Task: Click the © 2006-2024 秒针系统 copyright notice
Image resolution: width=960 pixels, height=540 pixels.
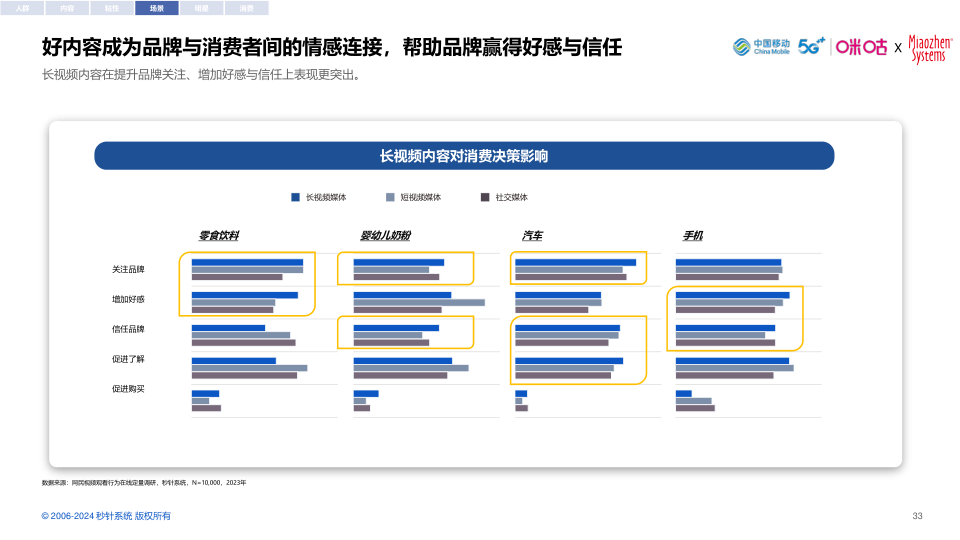Action: click(106, 516)
